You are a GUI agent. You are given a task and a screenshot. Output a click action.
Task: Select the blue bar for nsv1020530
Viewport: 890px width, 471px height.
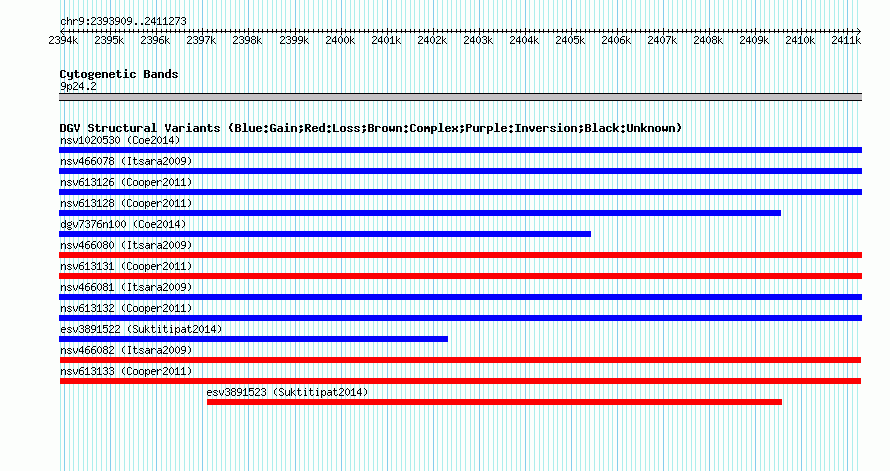pos(460,150)
